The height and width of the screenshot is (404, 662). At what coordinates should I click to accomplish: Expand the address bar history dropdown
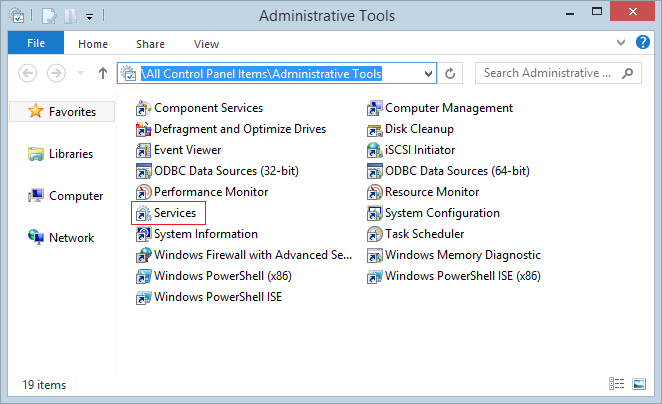pos(428,74)
